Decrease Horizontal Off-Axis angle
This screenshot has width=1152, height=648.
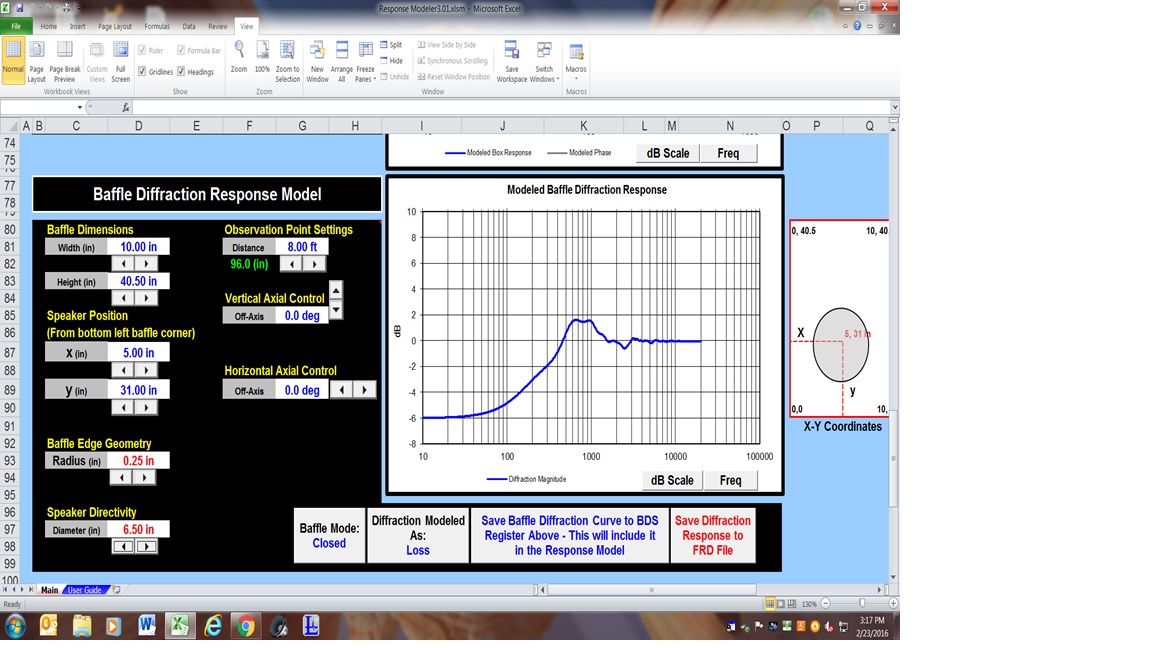point(342,389)
